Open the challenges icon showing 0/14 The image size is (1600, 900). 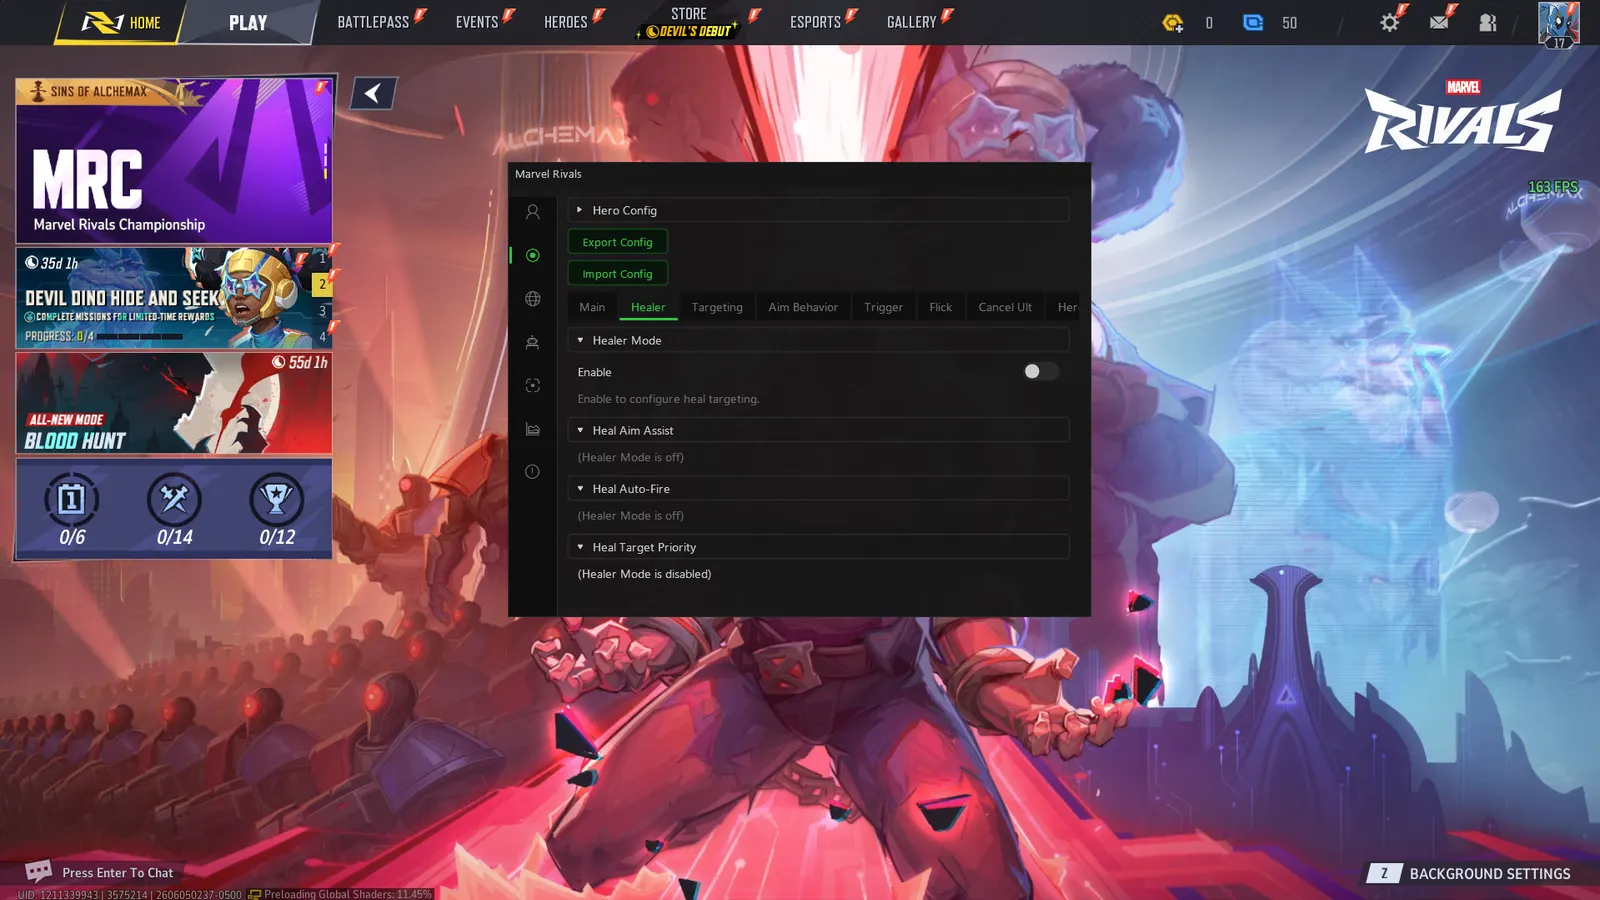174,499
